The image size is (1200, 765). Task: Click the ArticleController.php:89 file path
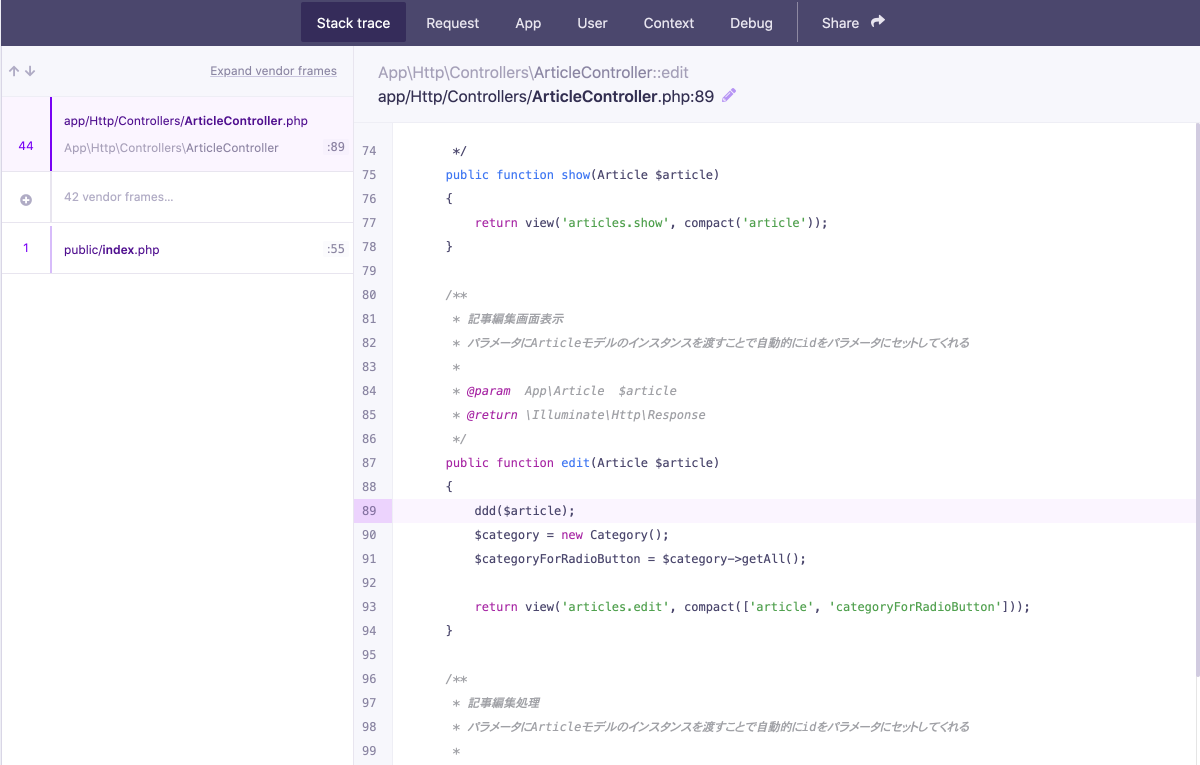(546, 97)
